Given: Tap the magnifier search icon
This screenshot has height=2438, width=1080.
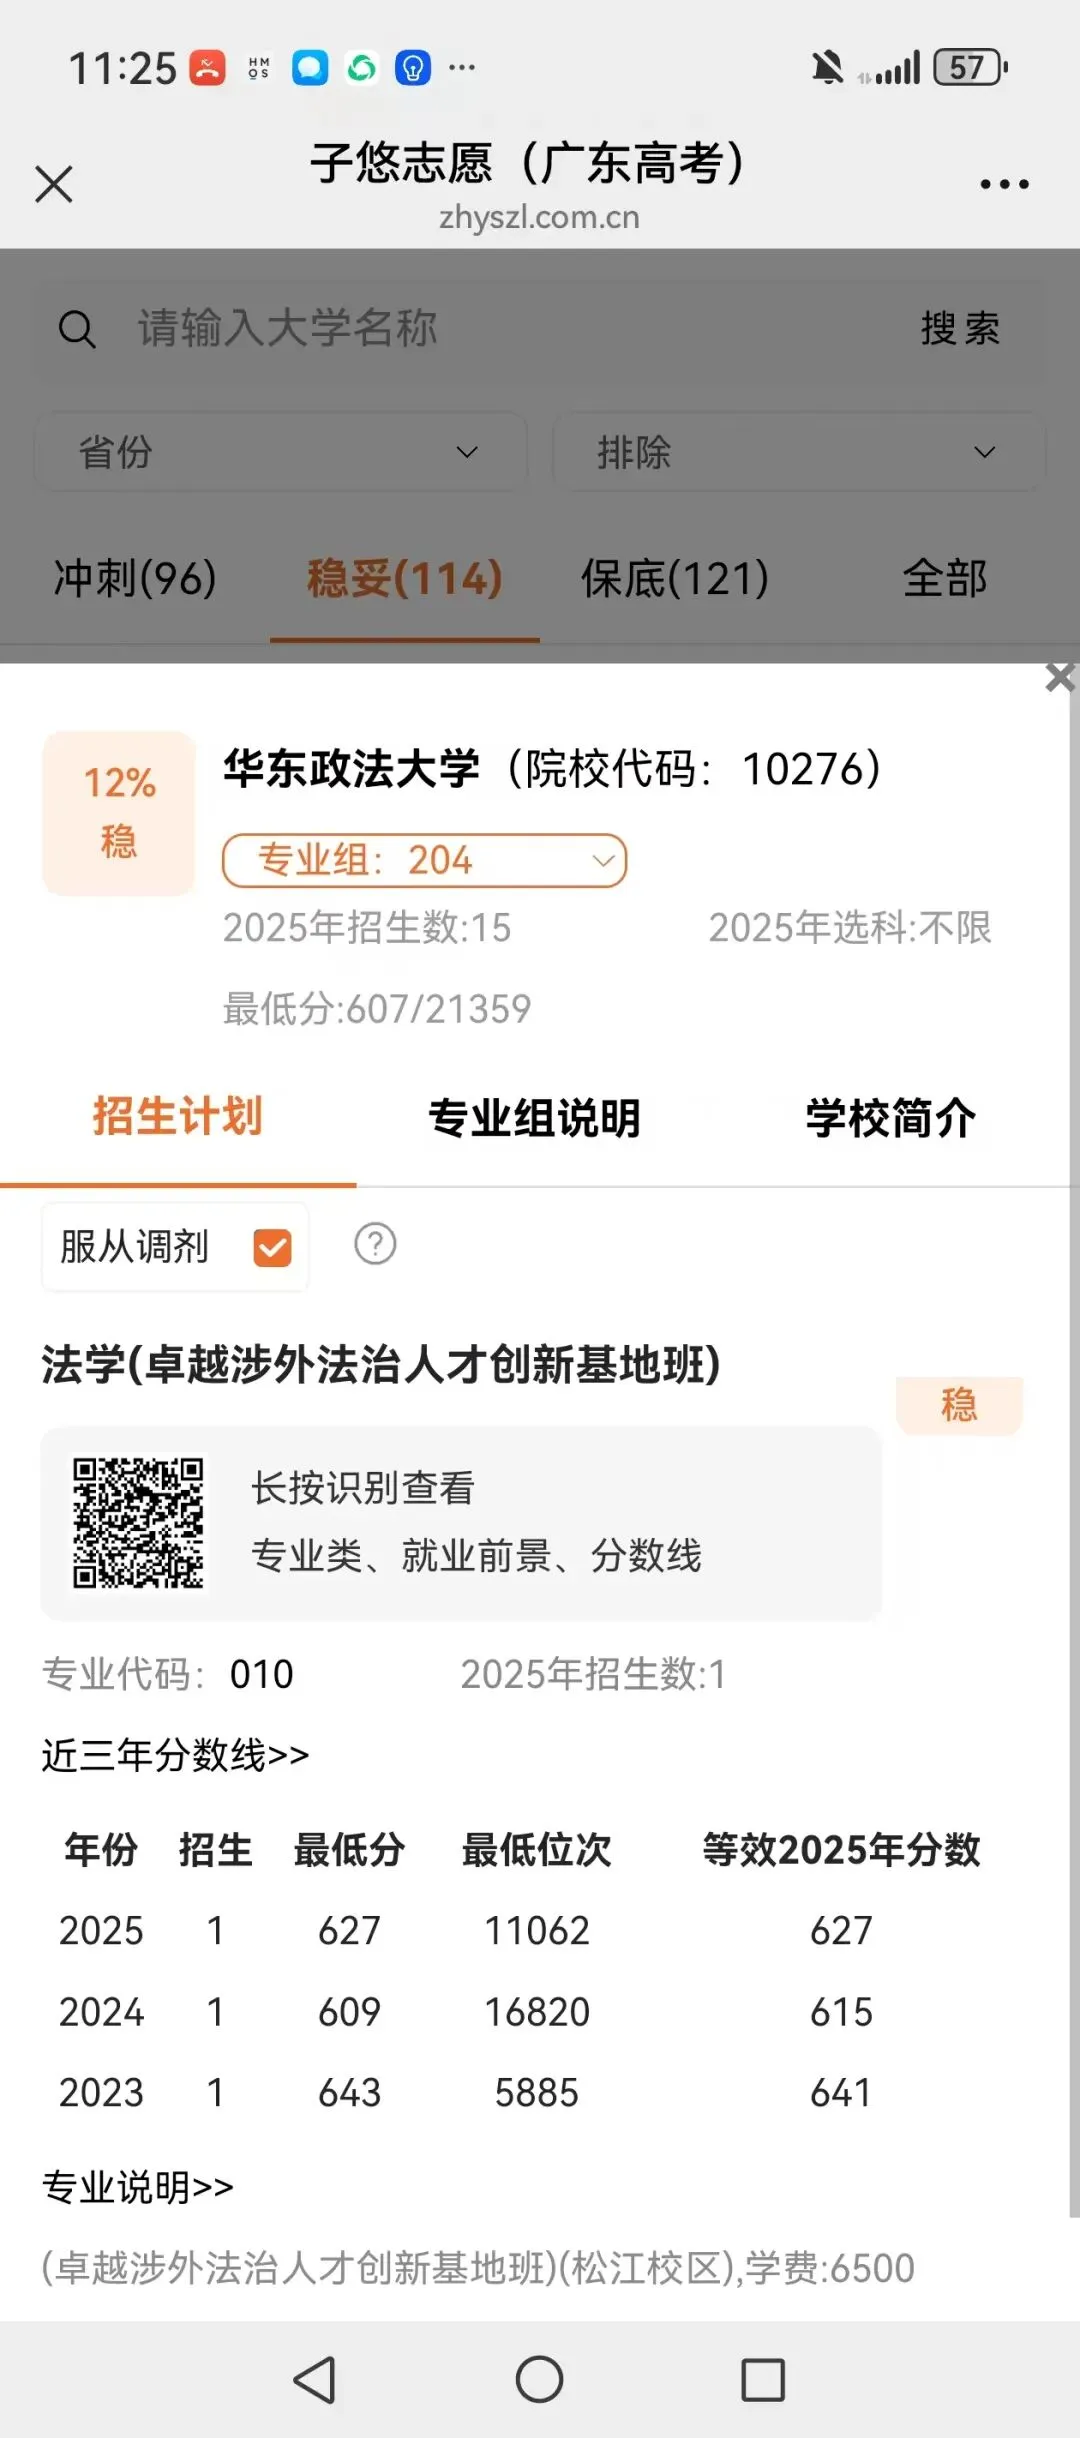Looking at the screenshot, I should click(x=77, y=329).
